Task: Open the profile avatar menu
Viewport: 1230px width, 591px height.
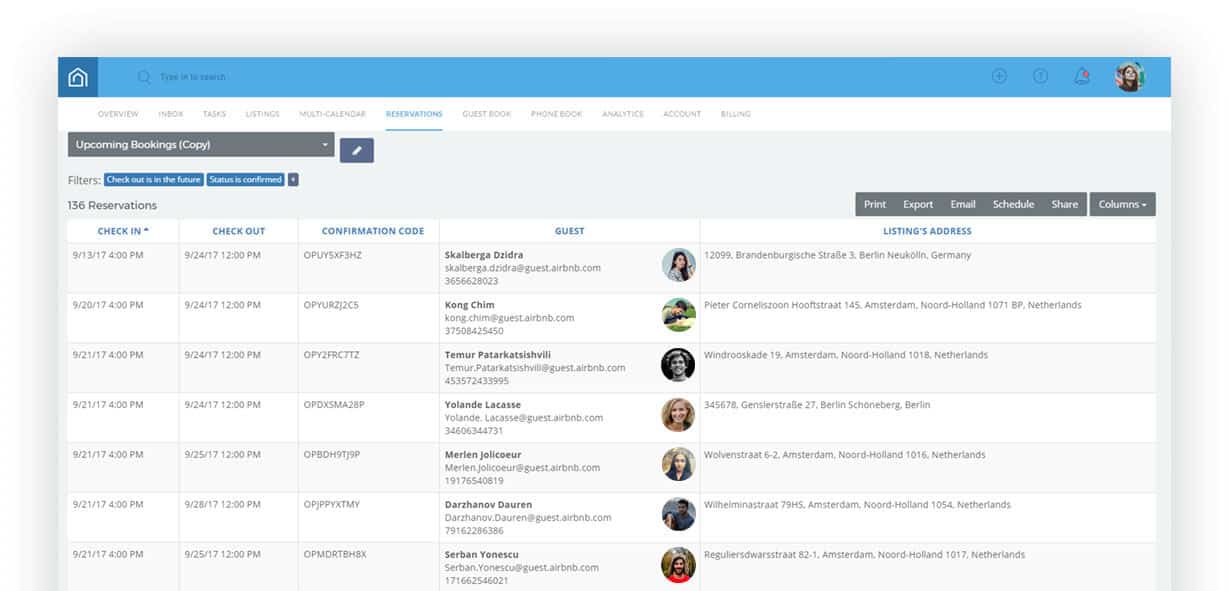Action: [x=1130, y=76]
